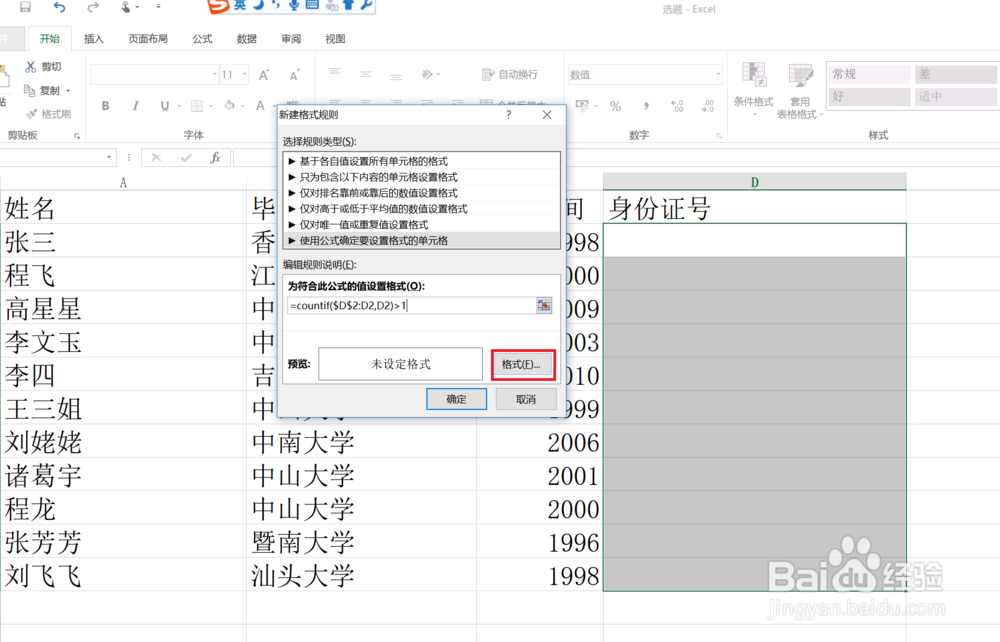Open the 视图 ribbon tab
The height and width of the screenshot is (642, 1000).
(x=334, y=38)
